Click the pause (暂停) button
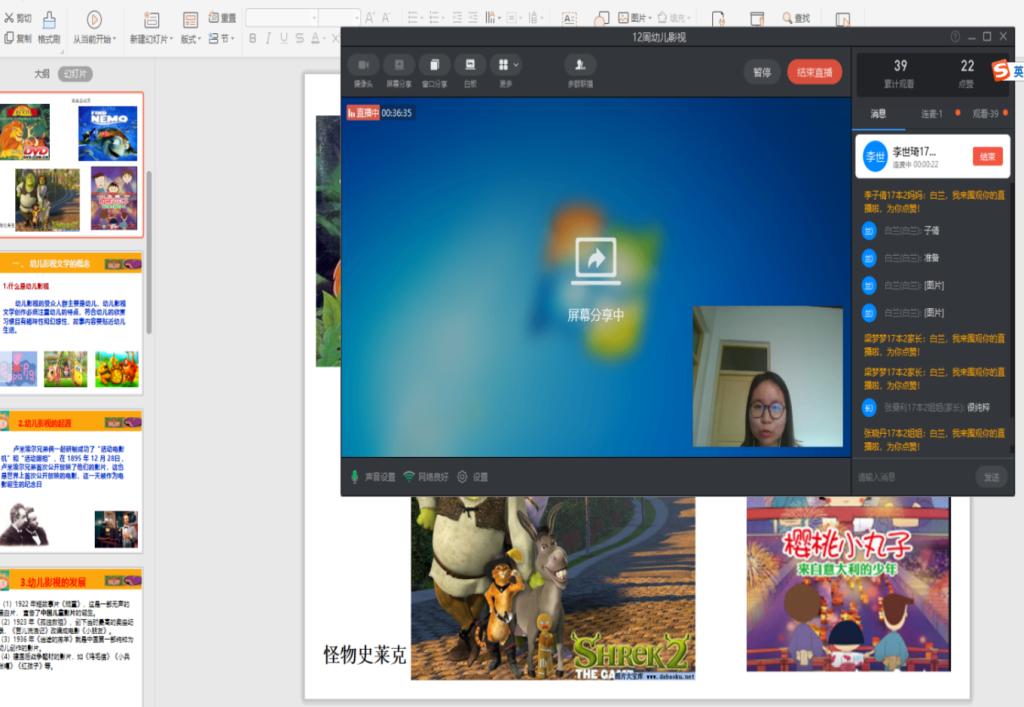 tap(762, 72)
